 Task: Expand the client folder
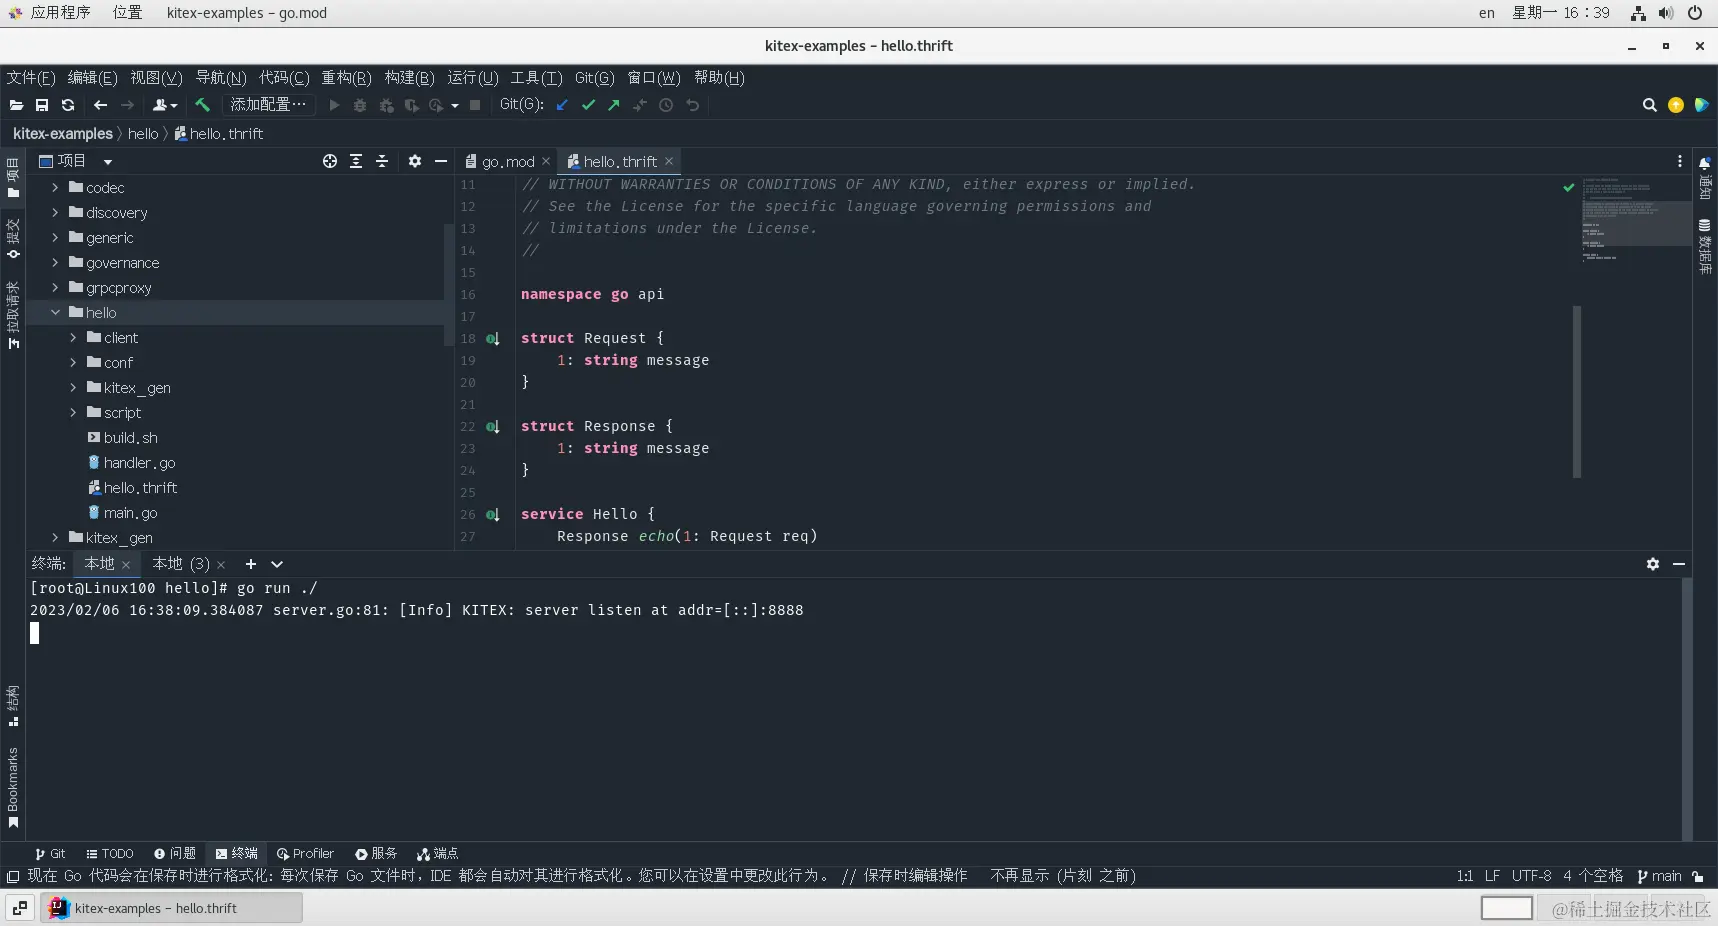[x=73, y=338]
